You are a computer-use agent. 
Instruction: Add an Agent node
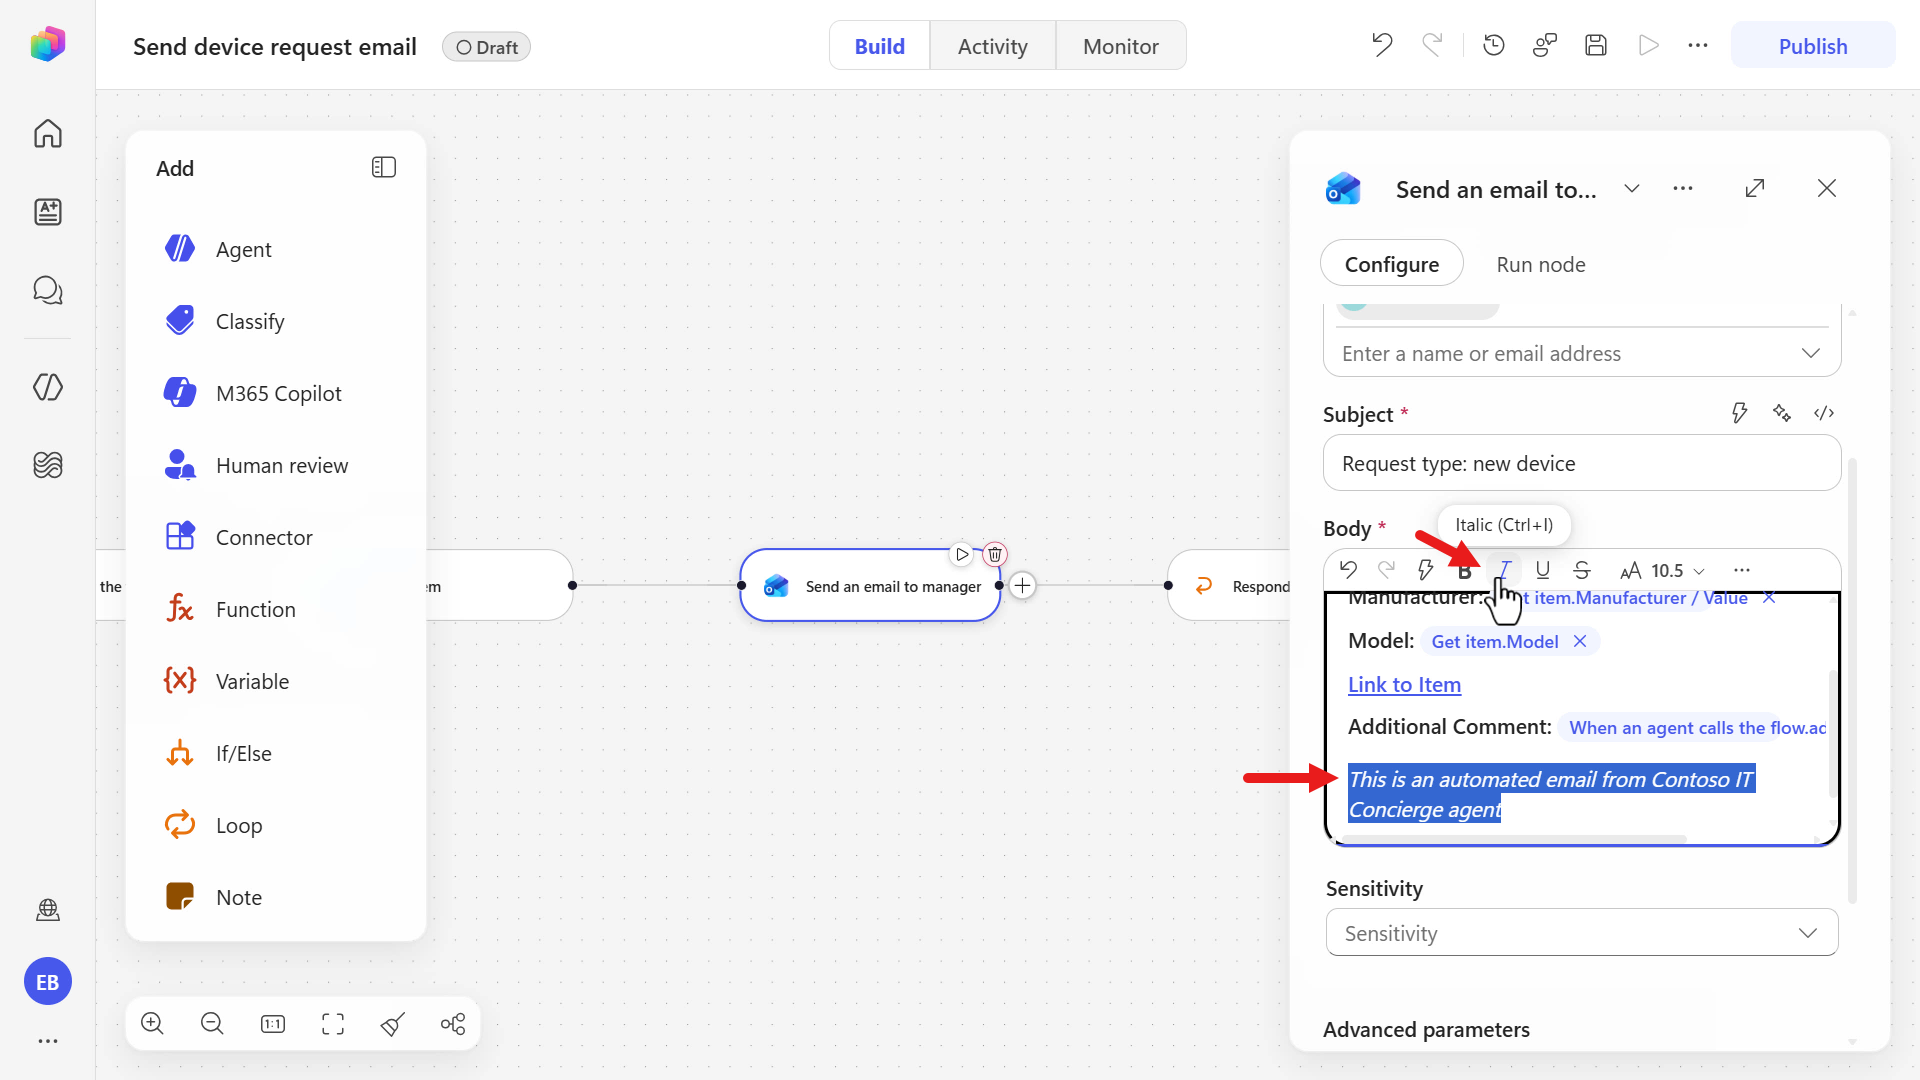[x=276, y=250]
